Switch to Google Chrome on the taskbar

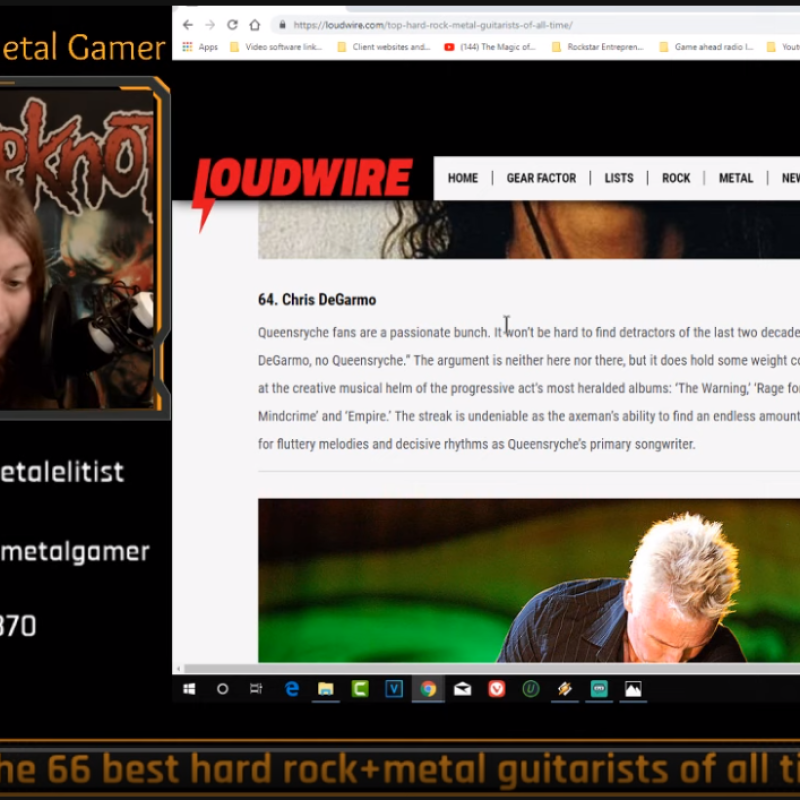pyautogui.click(x=428, y=689)
